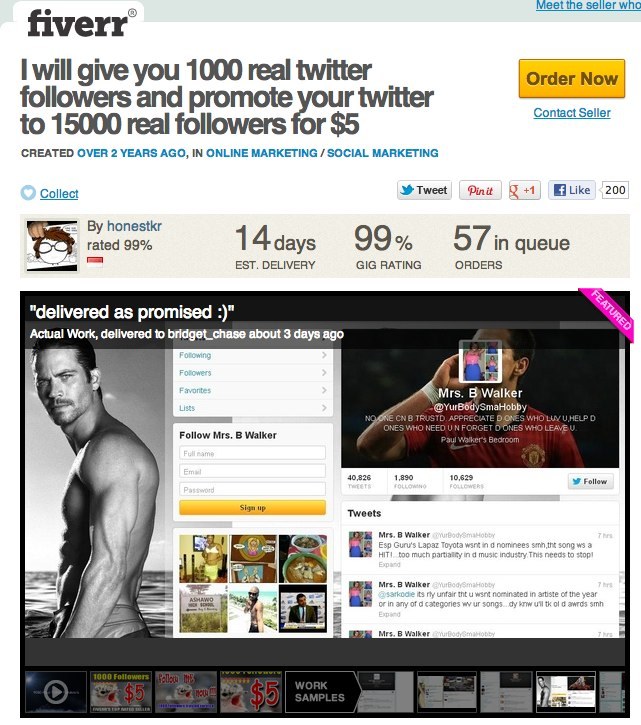641x725 pixels.
Task: Like the gig with the Facebook Like button
Action: pyautogui.click(x=572, y=190)
